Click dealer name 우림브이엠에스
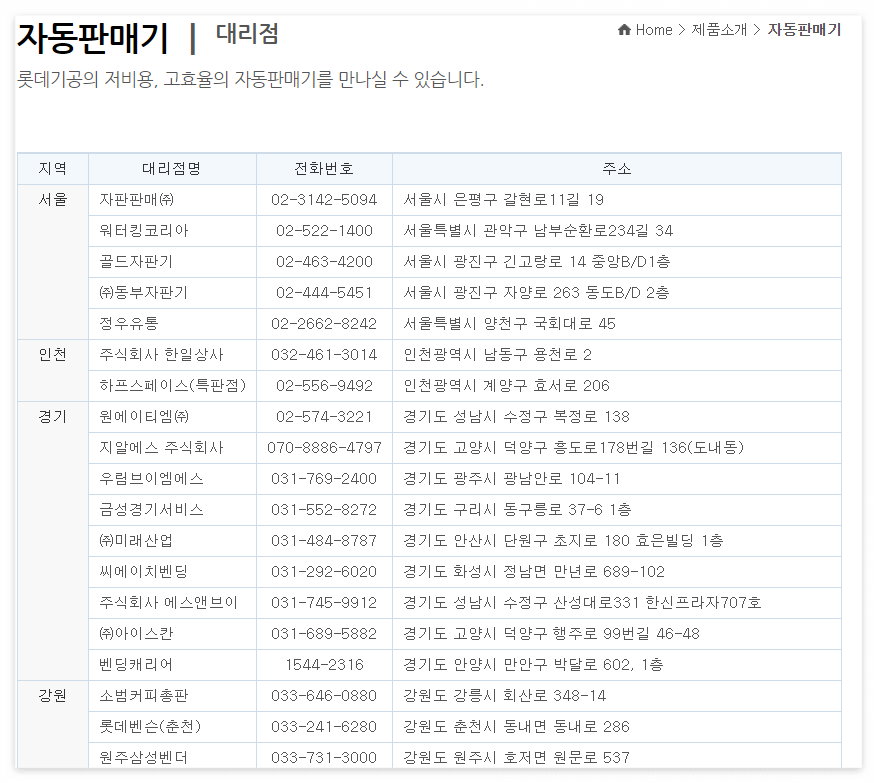 point(151,479)
